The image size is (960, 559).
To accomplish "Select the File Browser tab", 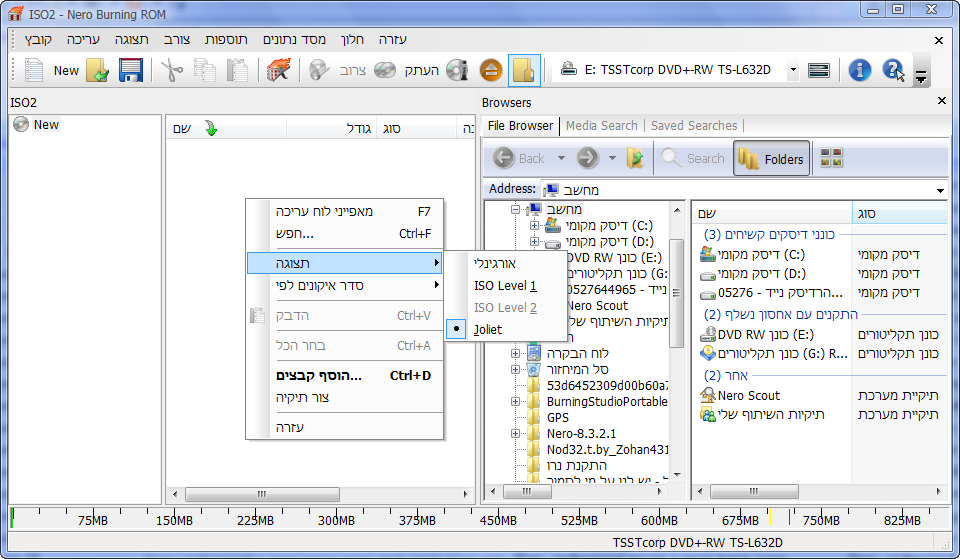I will tap(520, 126).
